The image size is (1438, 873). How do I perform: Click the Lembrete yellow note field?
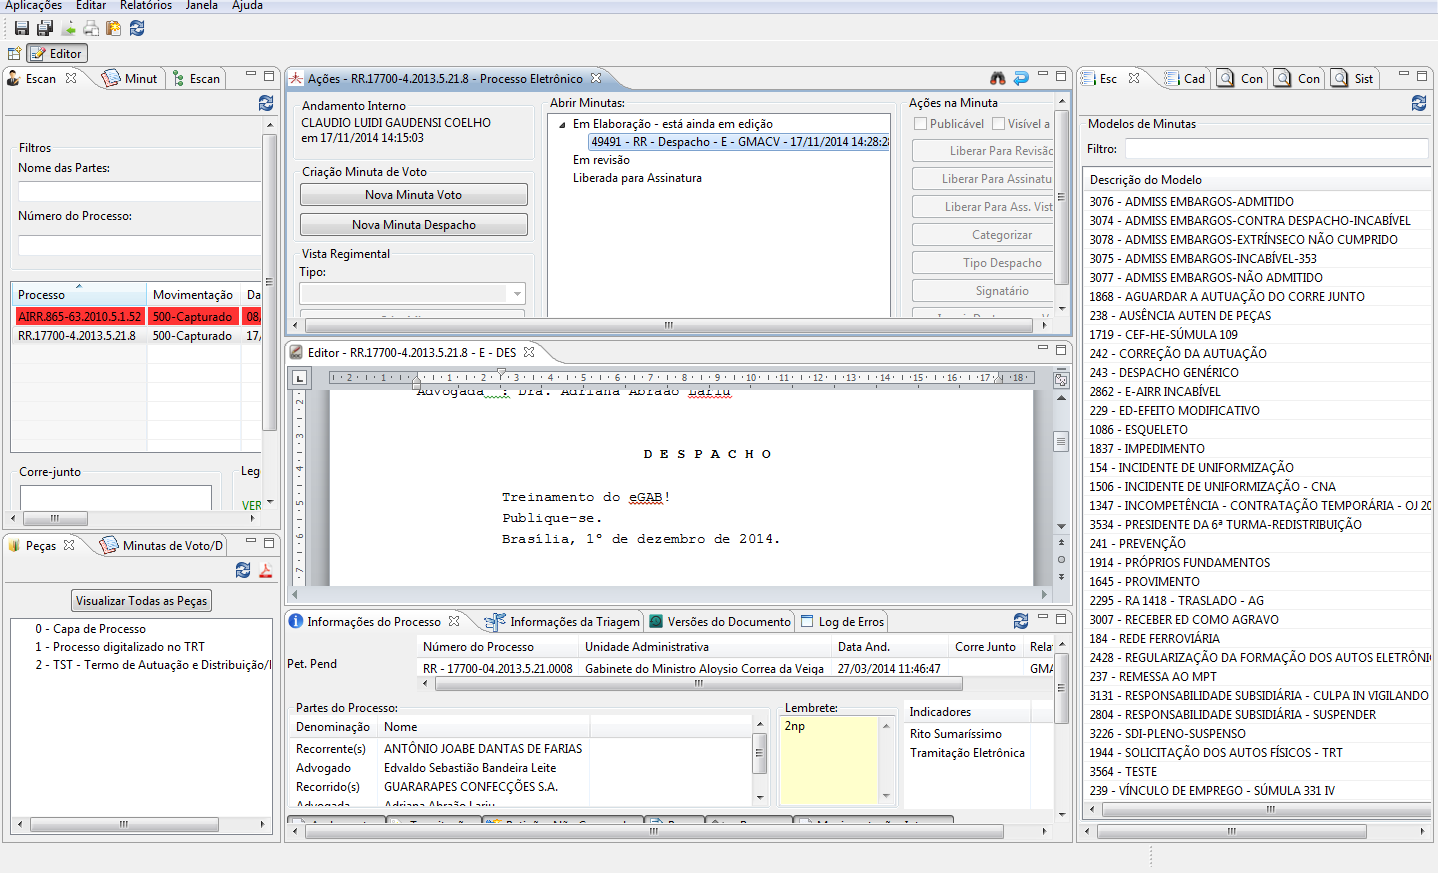pos(829,760)
